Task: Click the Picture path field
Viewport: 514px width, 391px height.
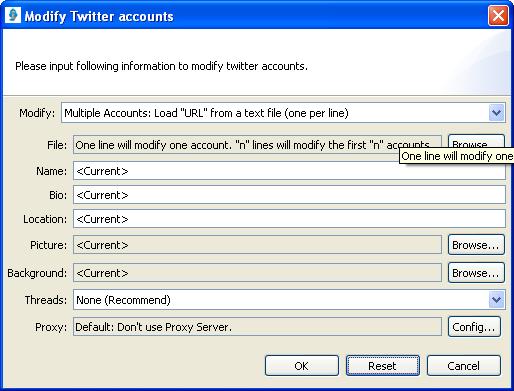Action: click(x=257, y=245)
